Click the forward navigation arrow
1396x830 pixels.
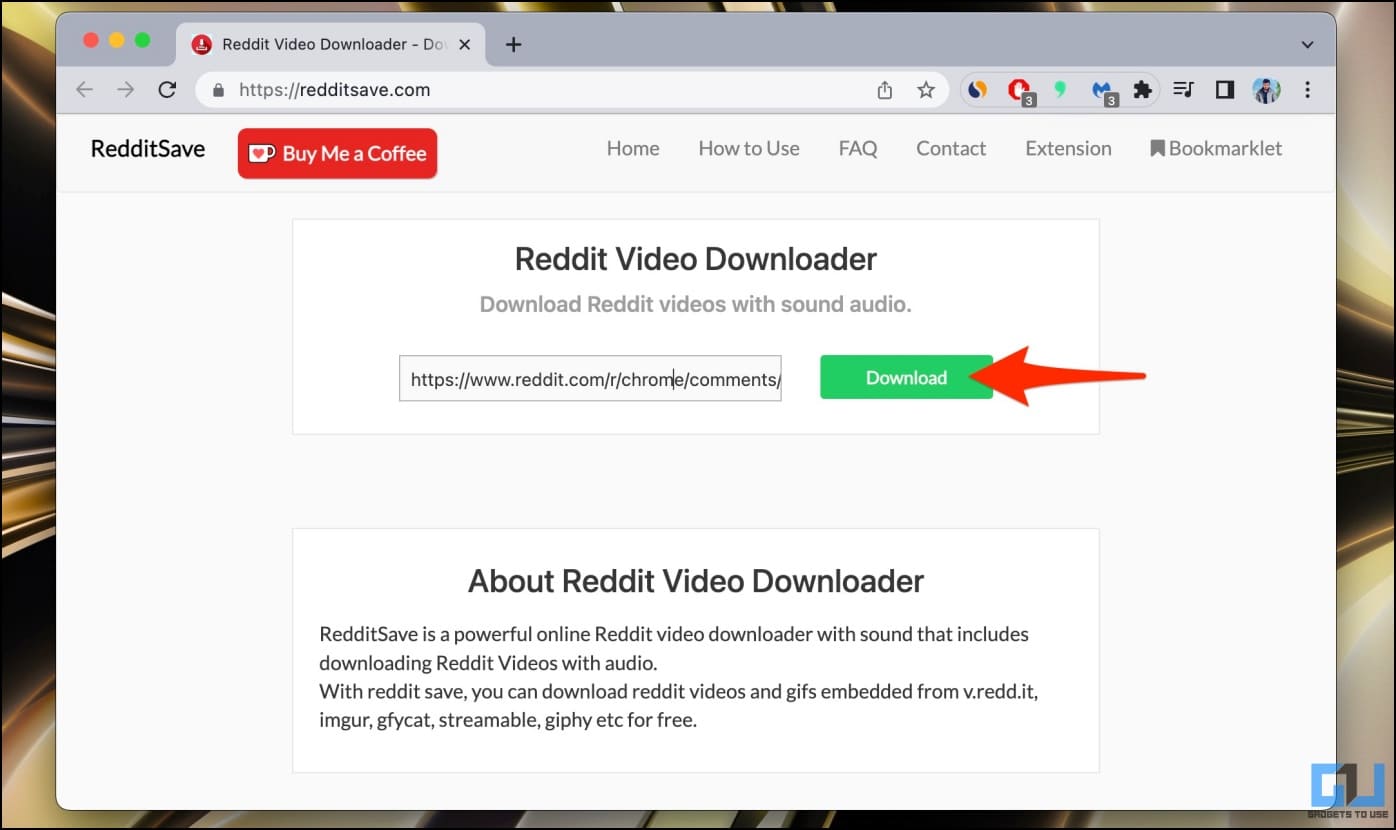[126, 90]
